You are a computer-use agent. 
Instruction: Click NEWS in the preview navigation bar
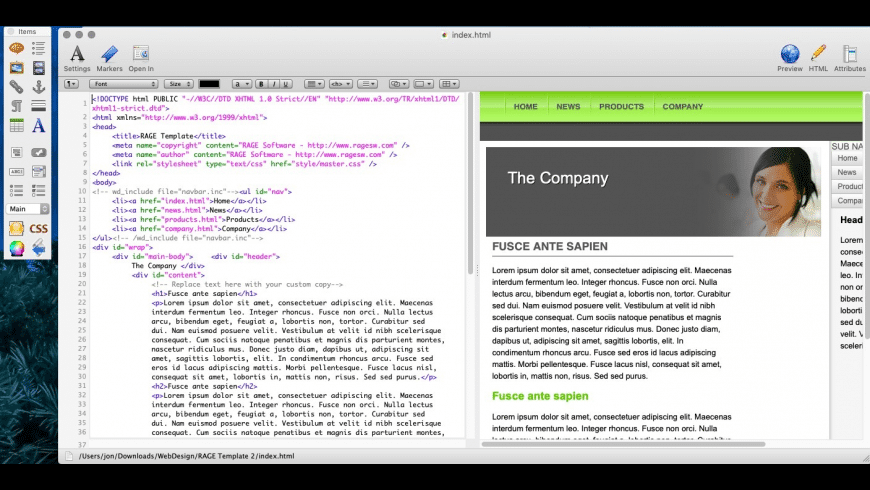[568, 107]
